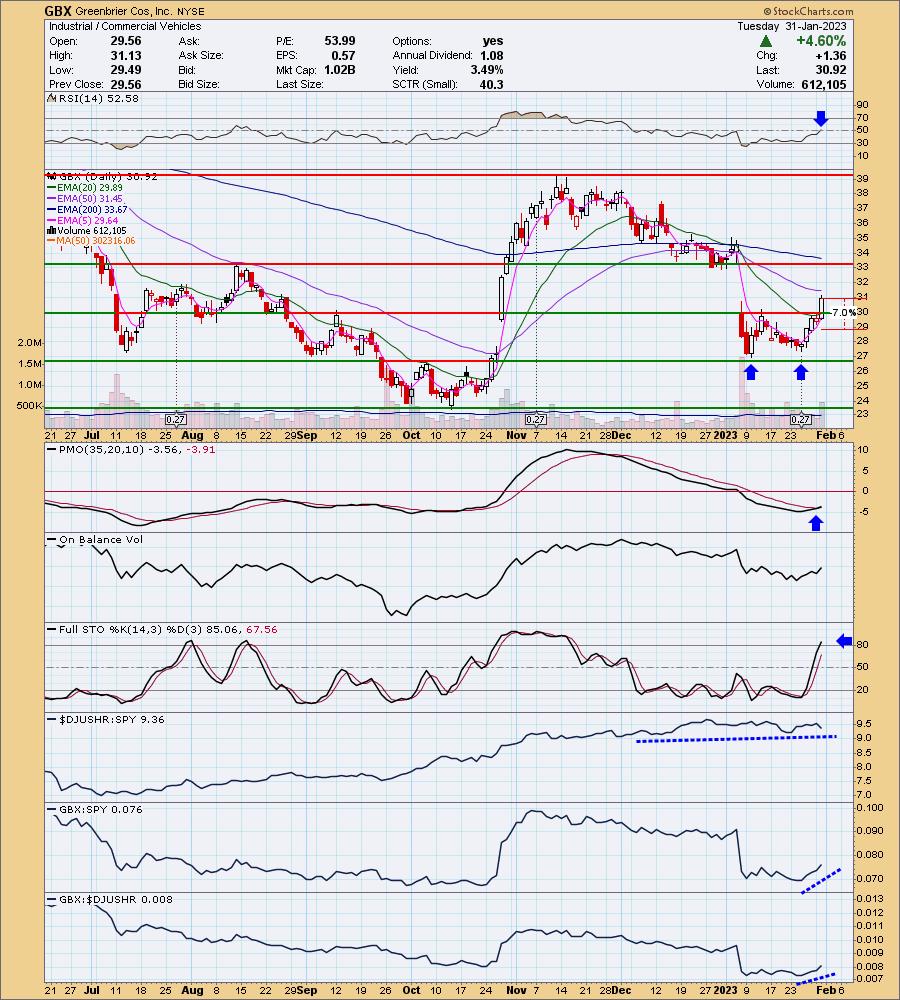This screenshot has width=900, height=1000.
Task: Click the PMO(35,20,10) indicator label
Action: pos(131,450)
